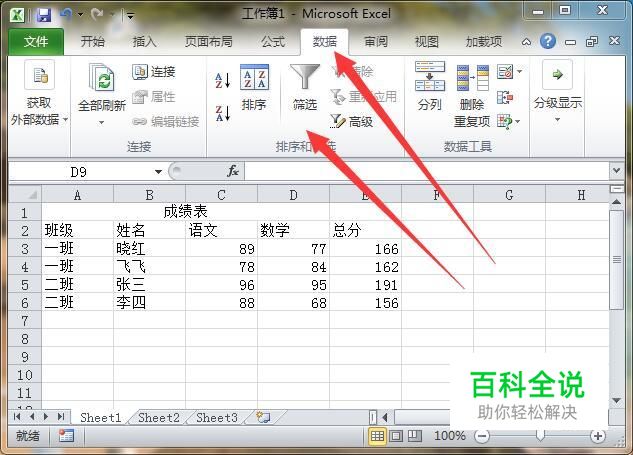Open the Undo history dropdown arrow
The height and width of the screenshot is (455, 633).
[x=80, y=15]
